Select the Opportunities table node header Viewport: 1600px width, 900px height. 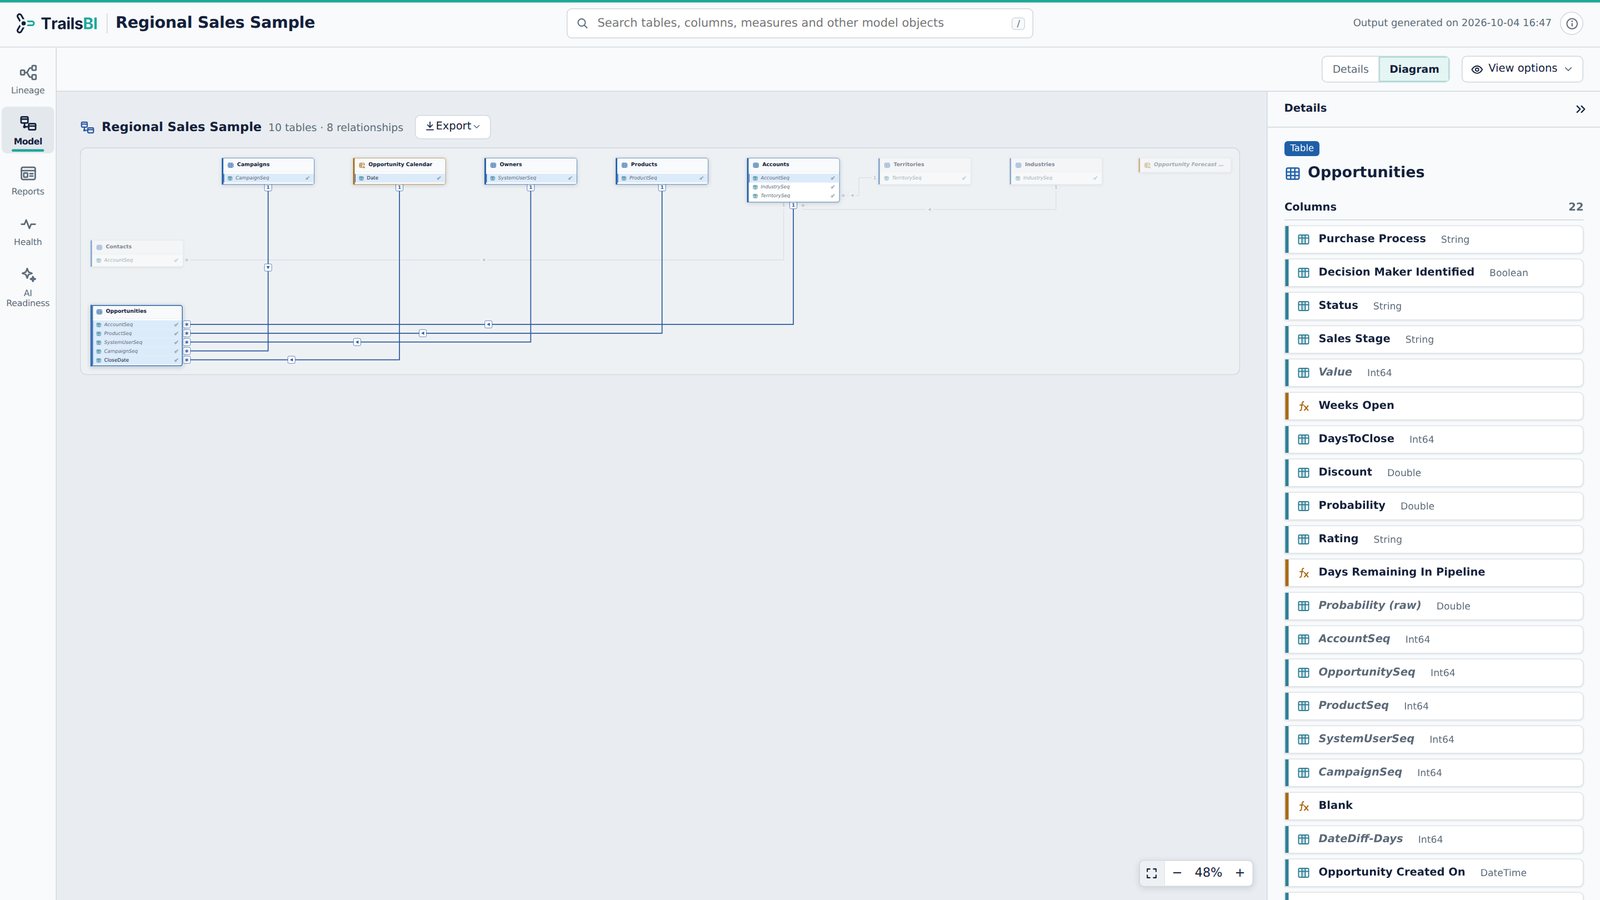(137, 312)
